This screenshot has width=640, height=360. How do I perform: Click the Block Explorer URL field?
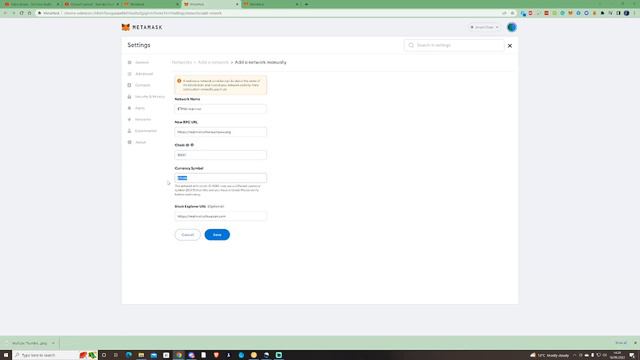pos(220,216)
